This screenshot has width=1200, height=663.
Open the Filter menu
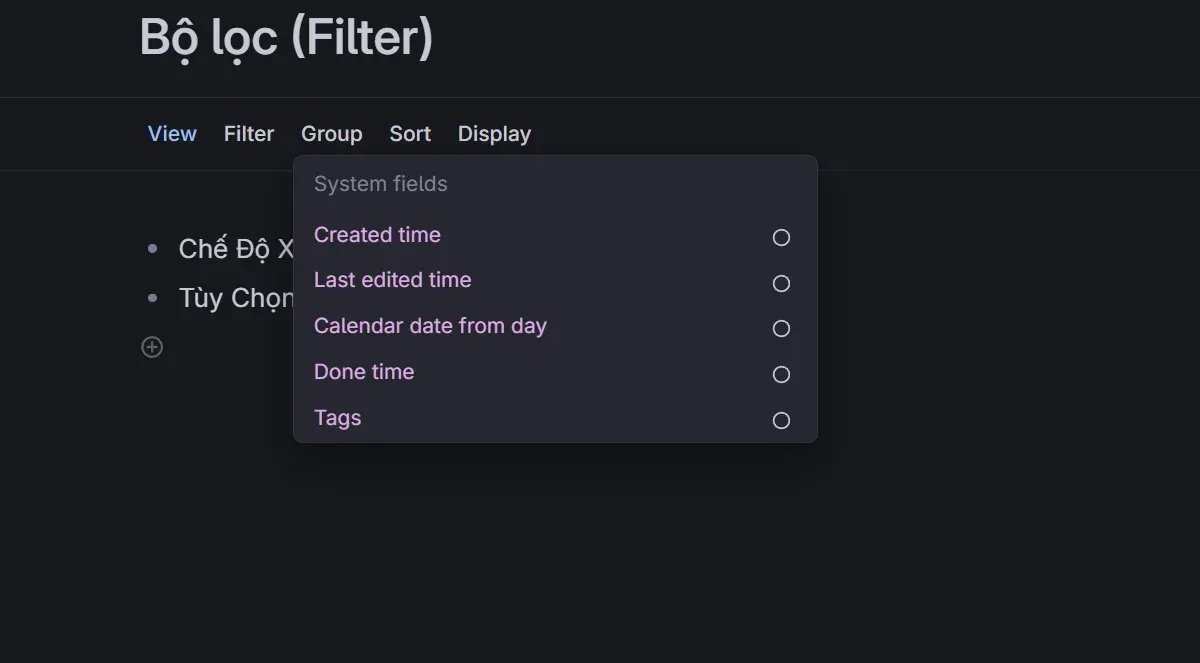tap(249, 134)
